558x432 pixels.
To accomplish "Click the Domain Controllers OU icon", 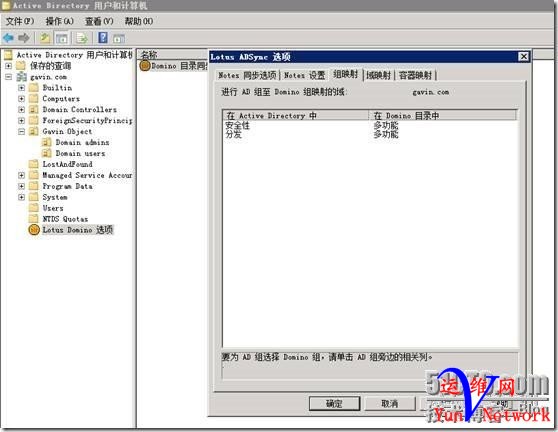I will point(33,110).
